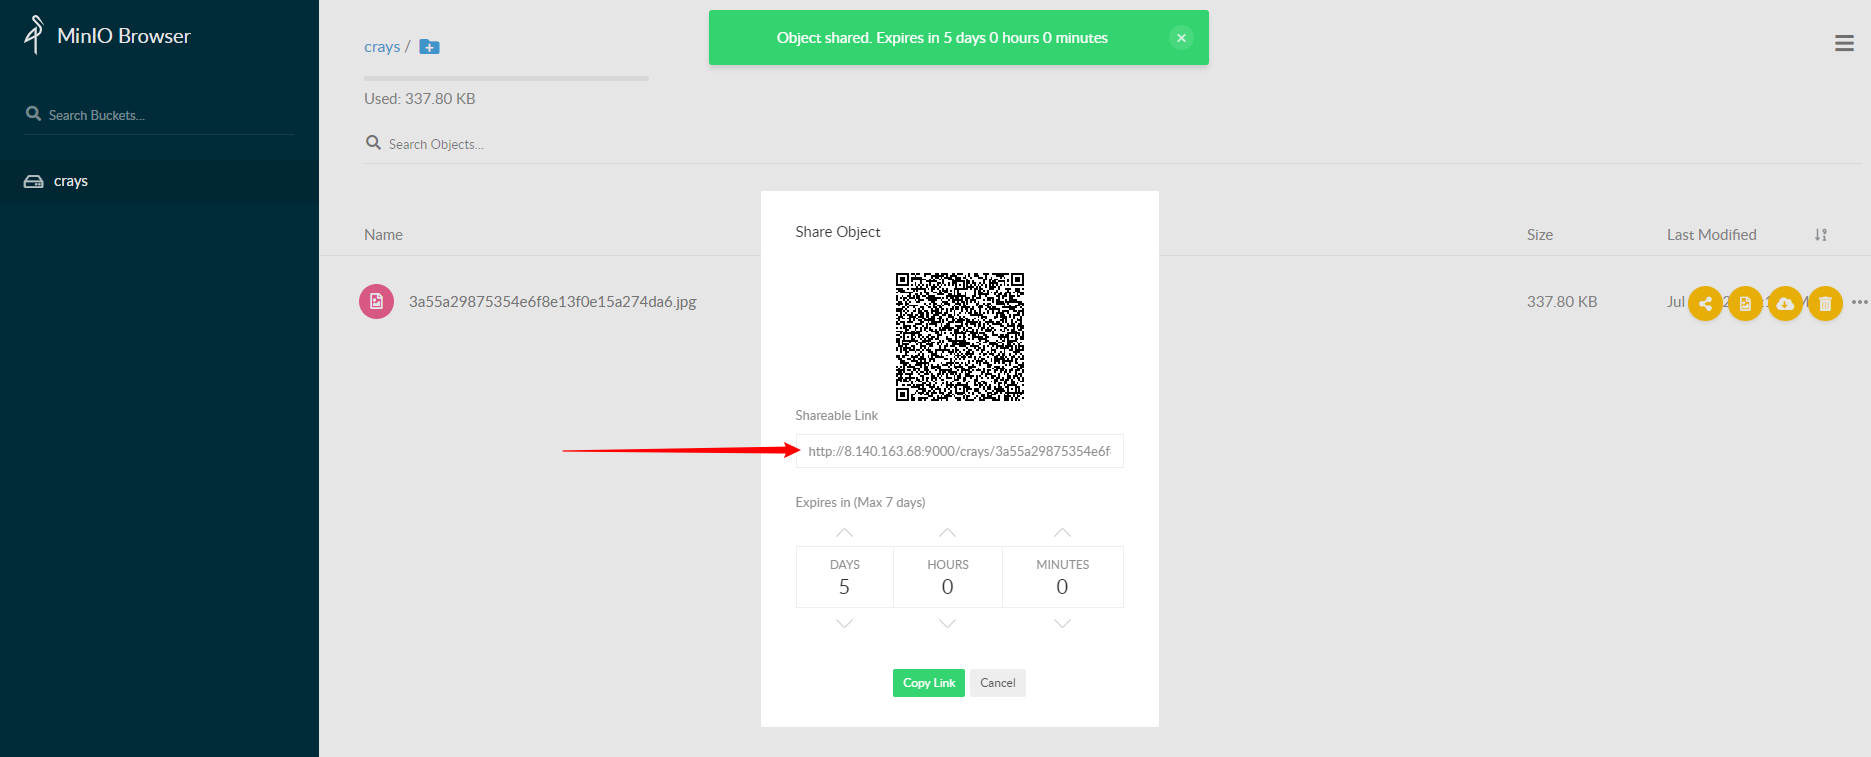The width and height of the screenshot is (1871, 757).
Task: Select the crays bucket in sidebar
Action: 159,181
